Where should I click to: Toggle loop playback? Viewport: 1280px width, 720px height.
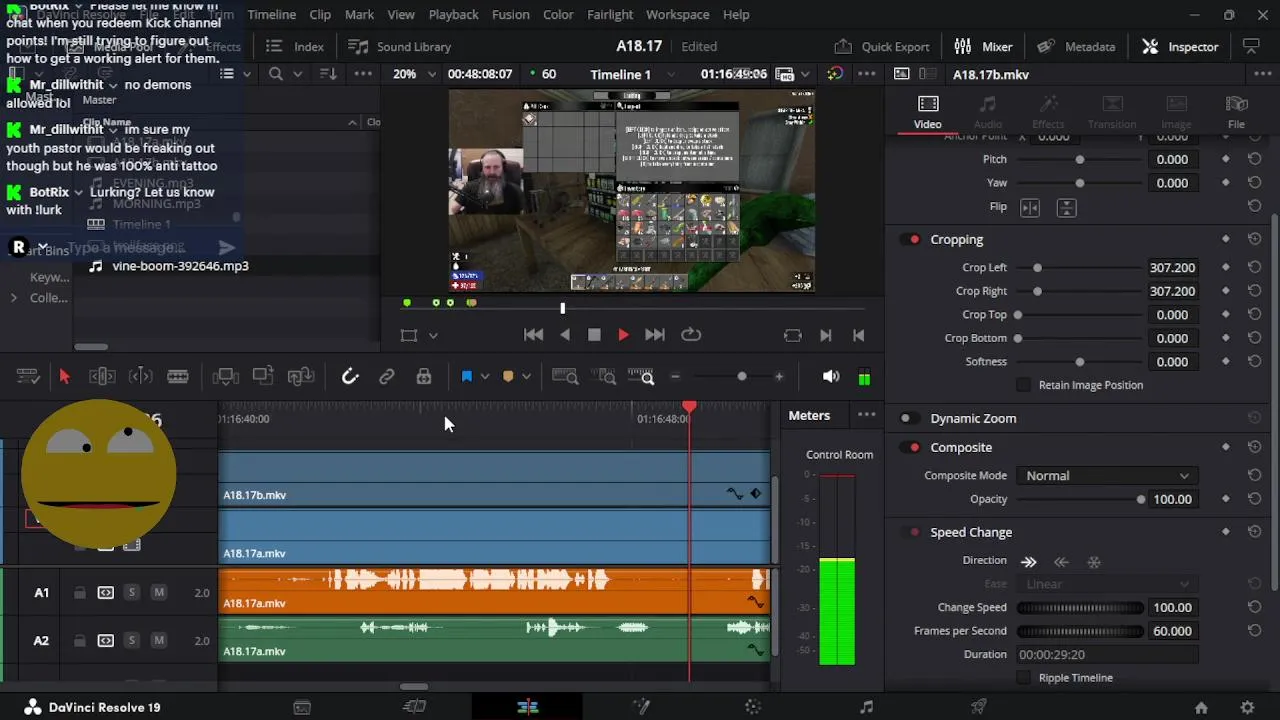(691, 335)
